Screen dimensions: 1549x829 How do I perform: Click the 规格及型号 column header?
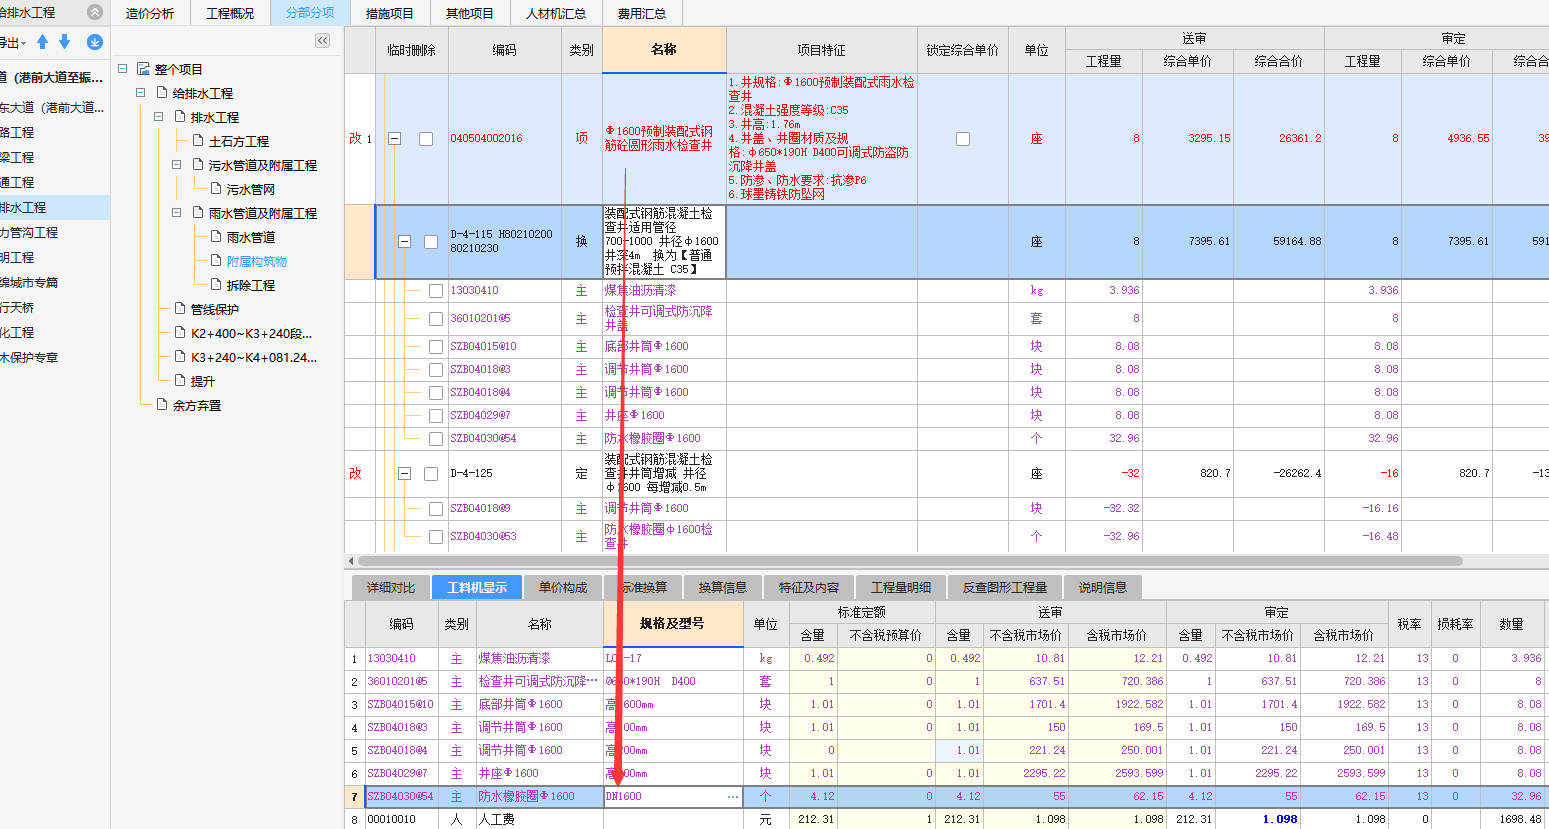[x=673, y=623]
